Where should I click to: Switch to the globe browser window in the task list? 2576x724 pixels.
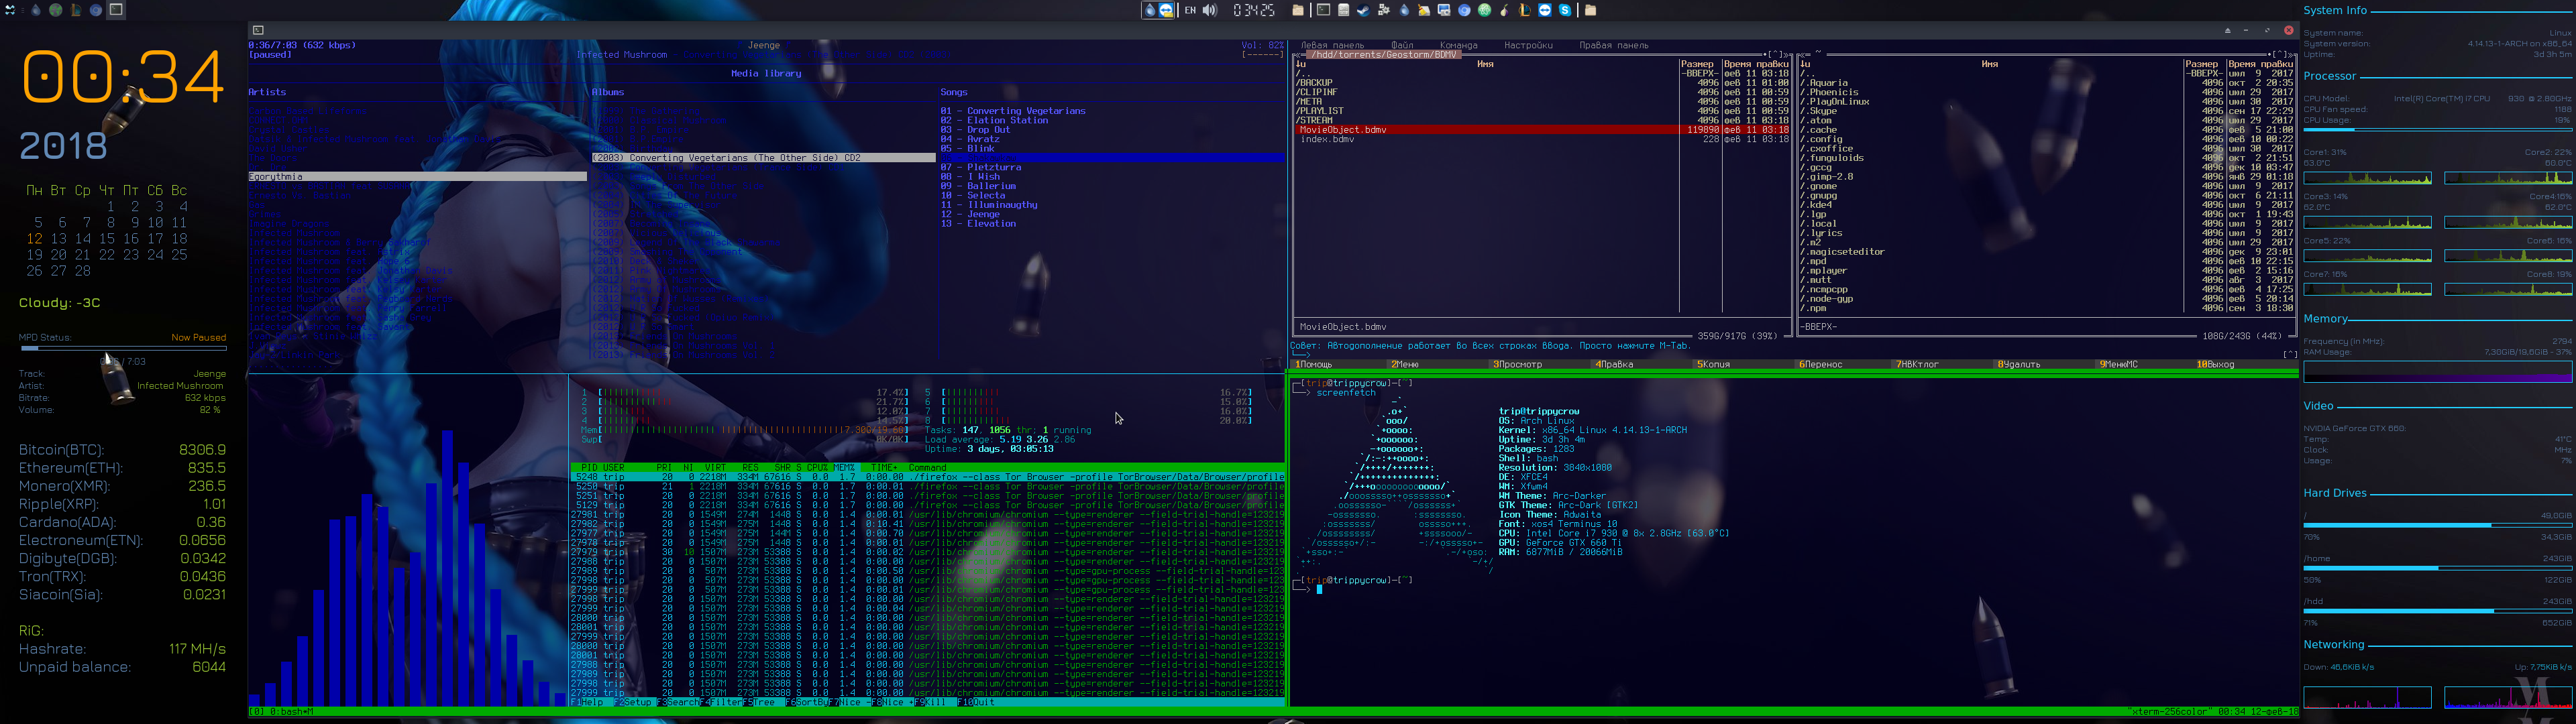tap(56, 10)
